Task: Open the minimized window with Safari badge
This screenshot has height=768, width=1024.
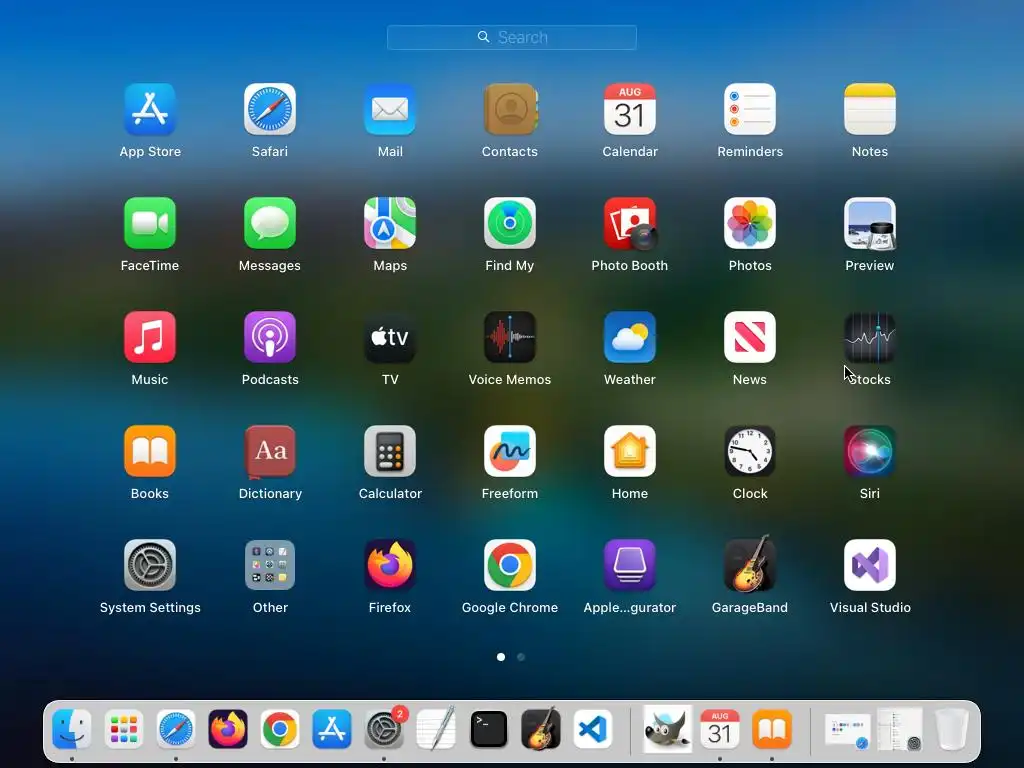Action: coord(848,730)
